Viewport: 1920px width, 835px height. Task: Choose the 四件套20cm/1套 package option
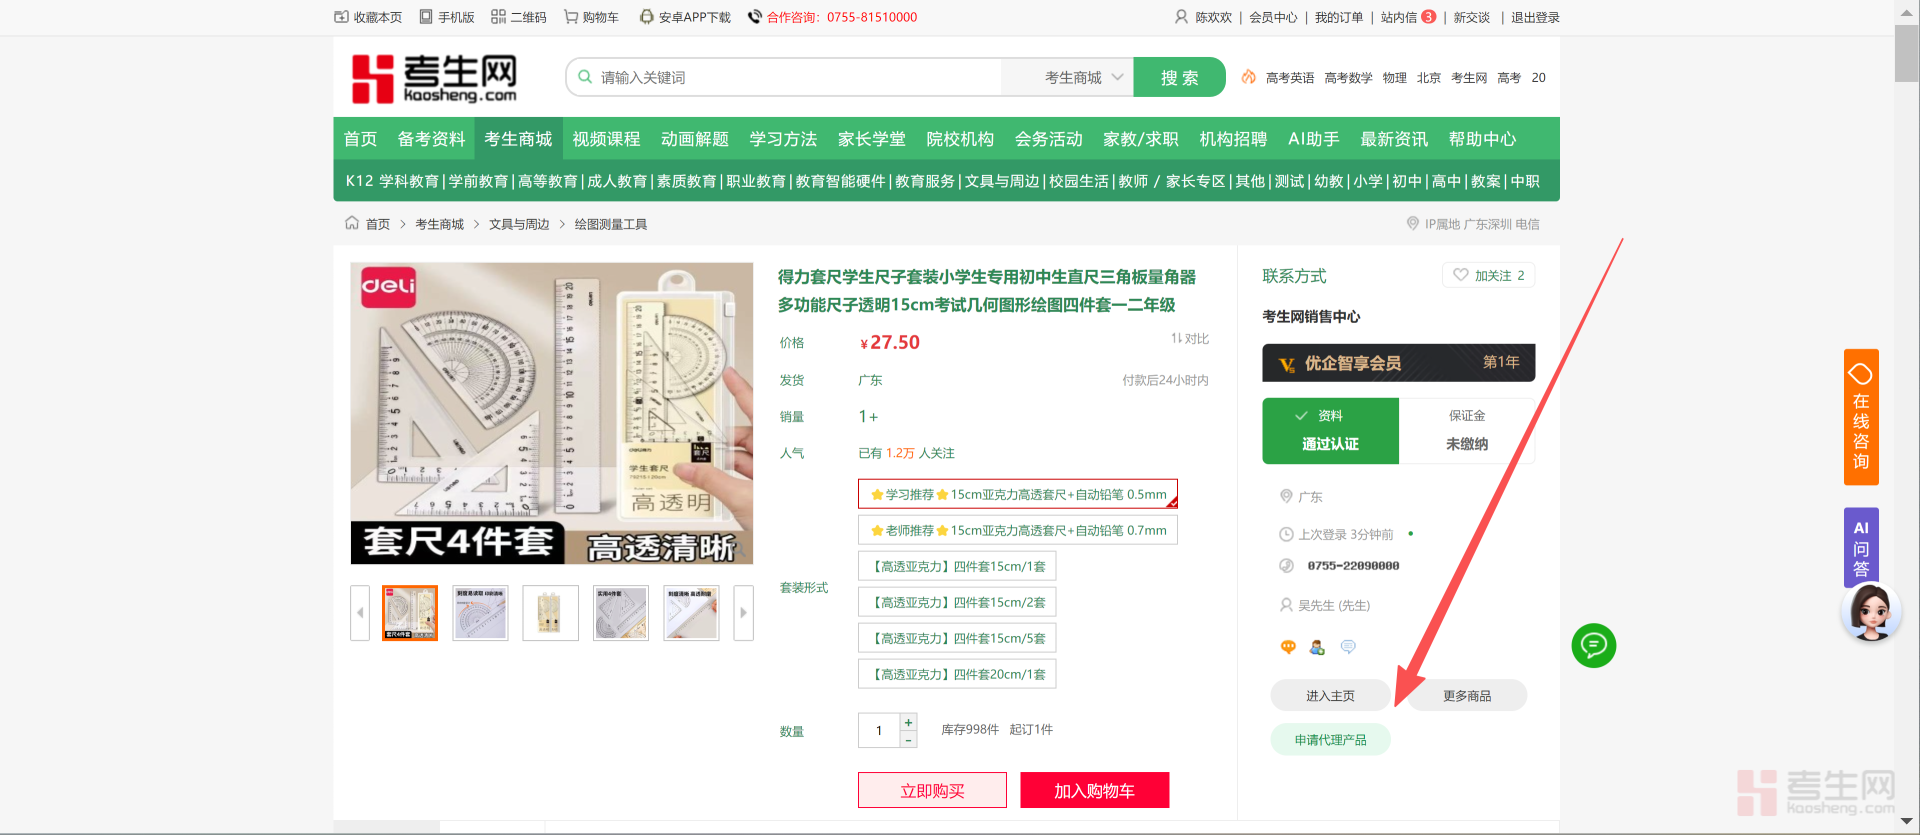[x=957, y=674]
